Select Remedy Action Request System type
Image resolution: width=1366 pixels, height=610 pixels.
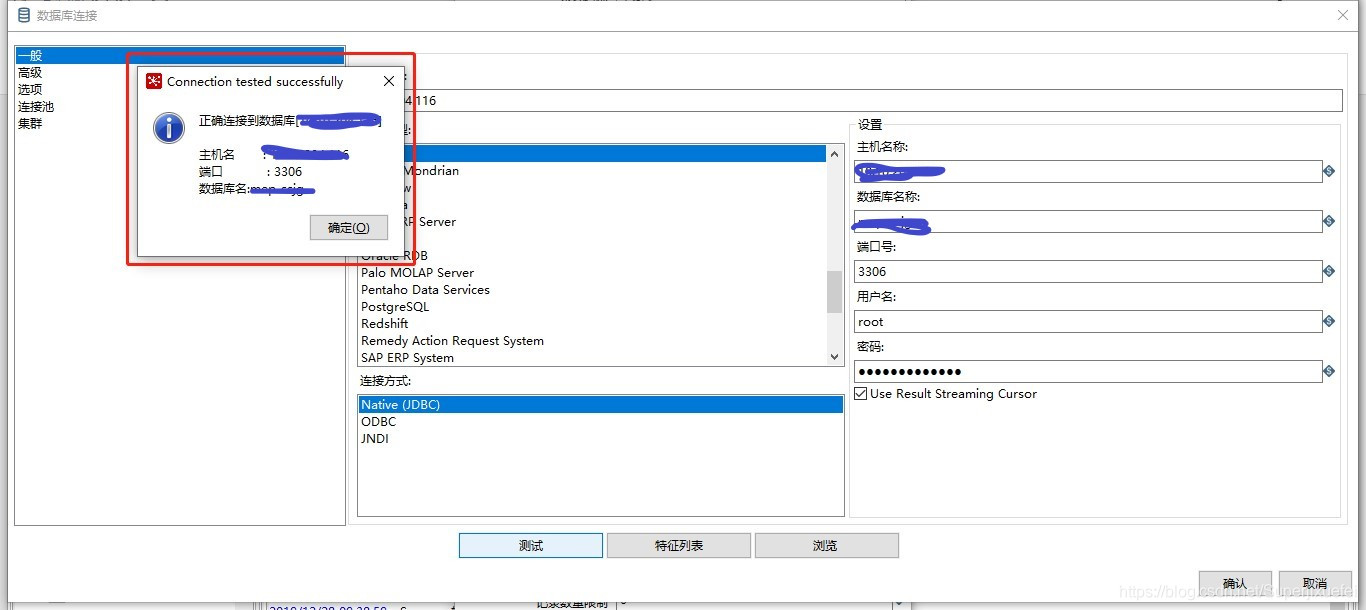pos(452,340)
